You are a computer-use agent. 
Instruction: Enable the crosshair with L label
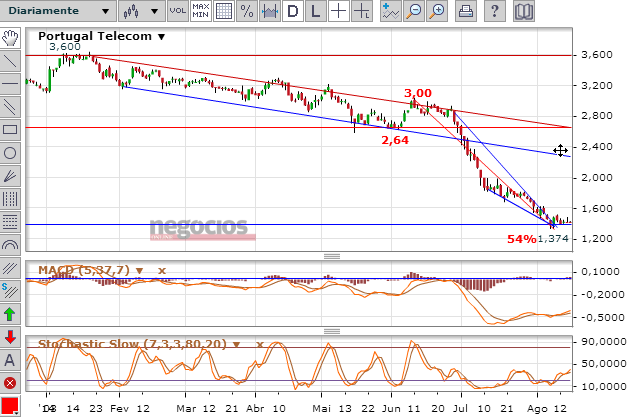pyautogui.click(x=362, y=11)
